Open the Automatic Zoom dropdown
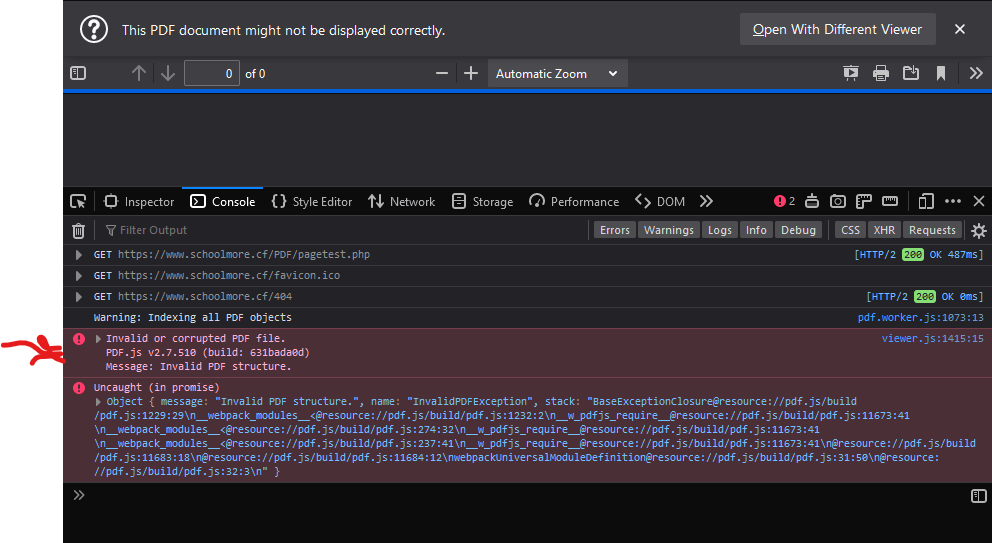Screen dimensions: 992x543 tap(556, 73)
